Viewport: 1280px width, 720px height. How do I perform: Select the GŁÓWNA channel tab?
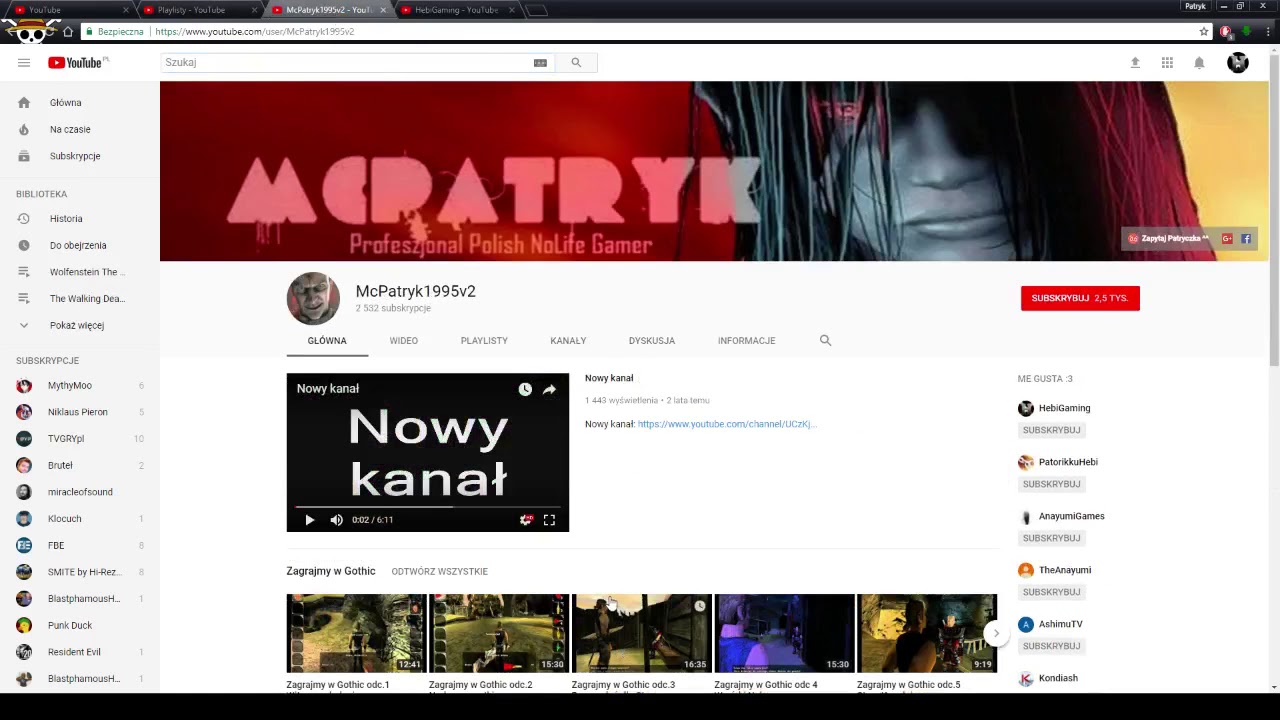(327, 341)
